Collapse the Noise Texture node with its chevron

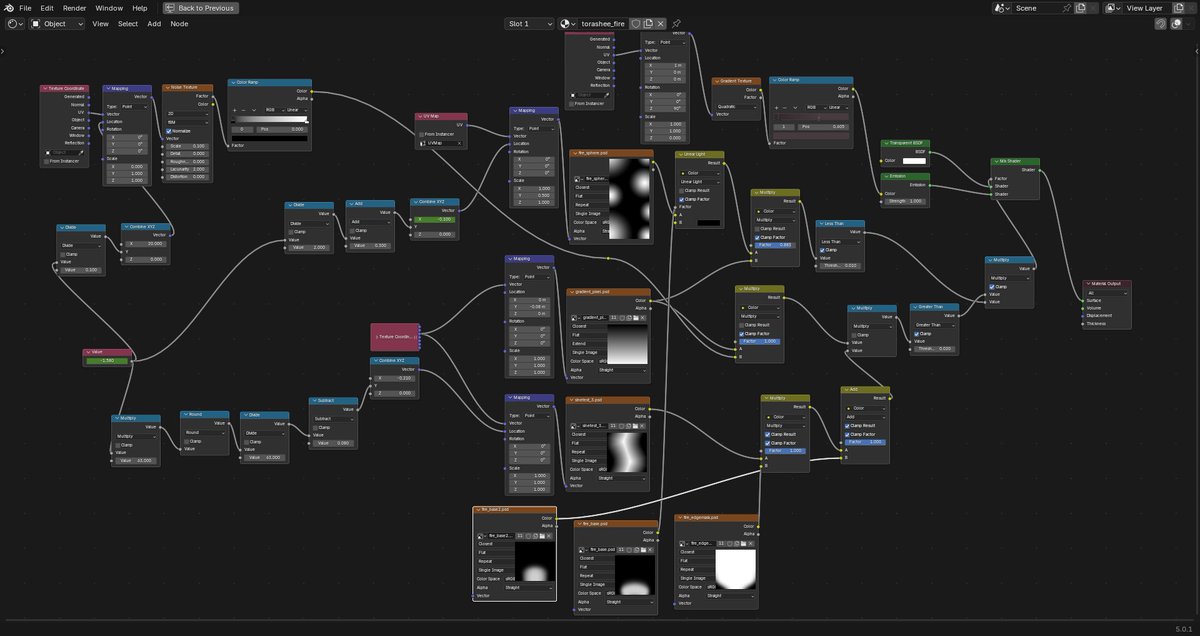[x=167, y=87]
